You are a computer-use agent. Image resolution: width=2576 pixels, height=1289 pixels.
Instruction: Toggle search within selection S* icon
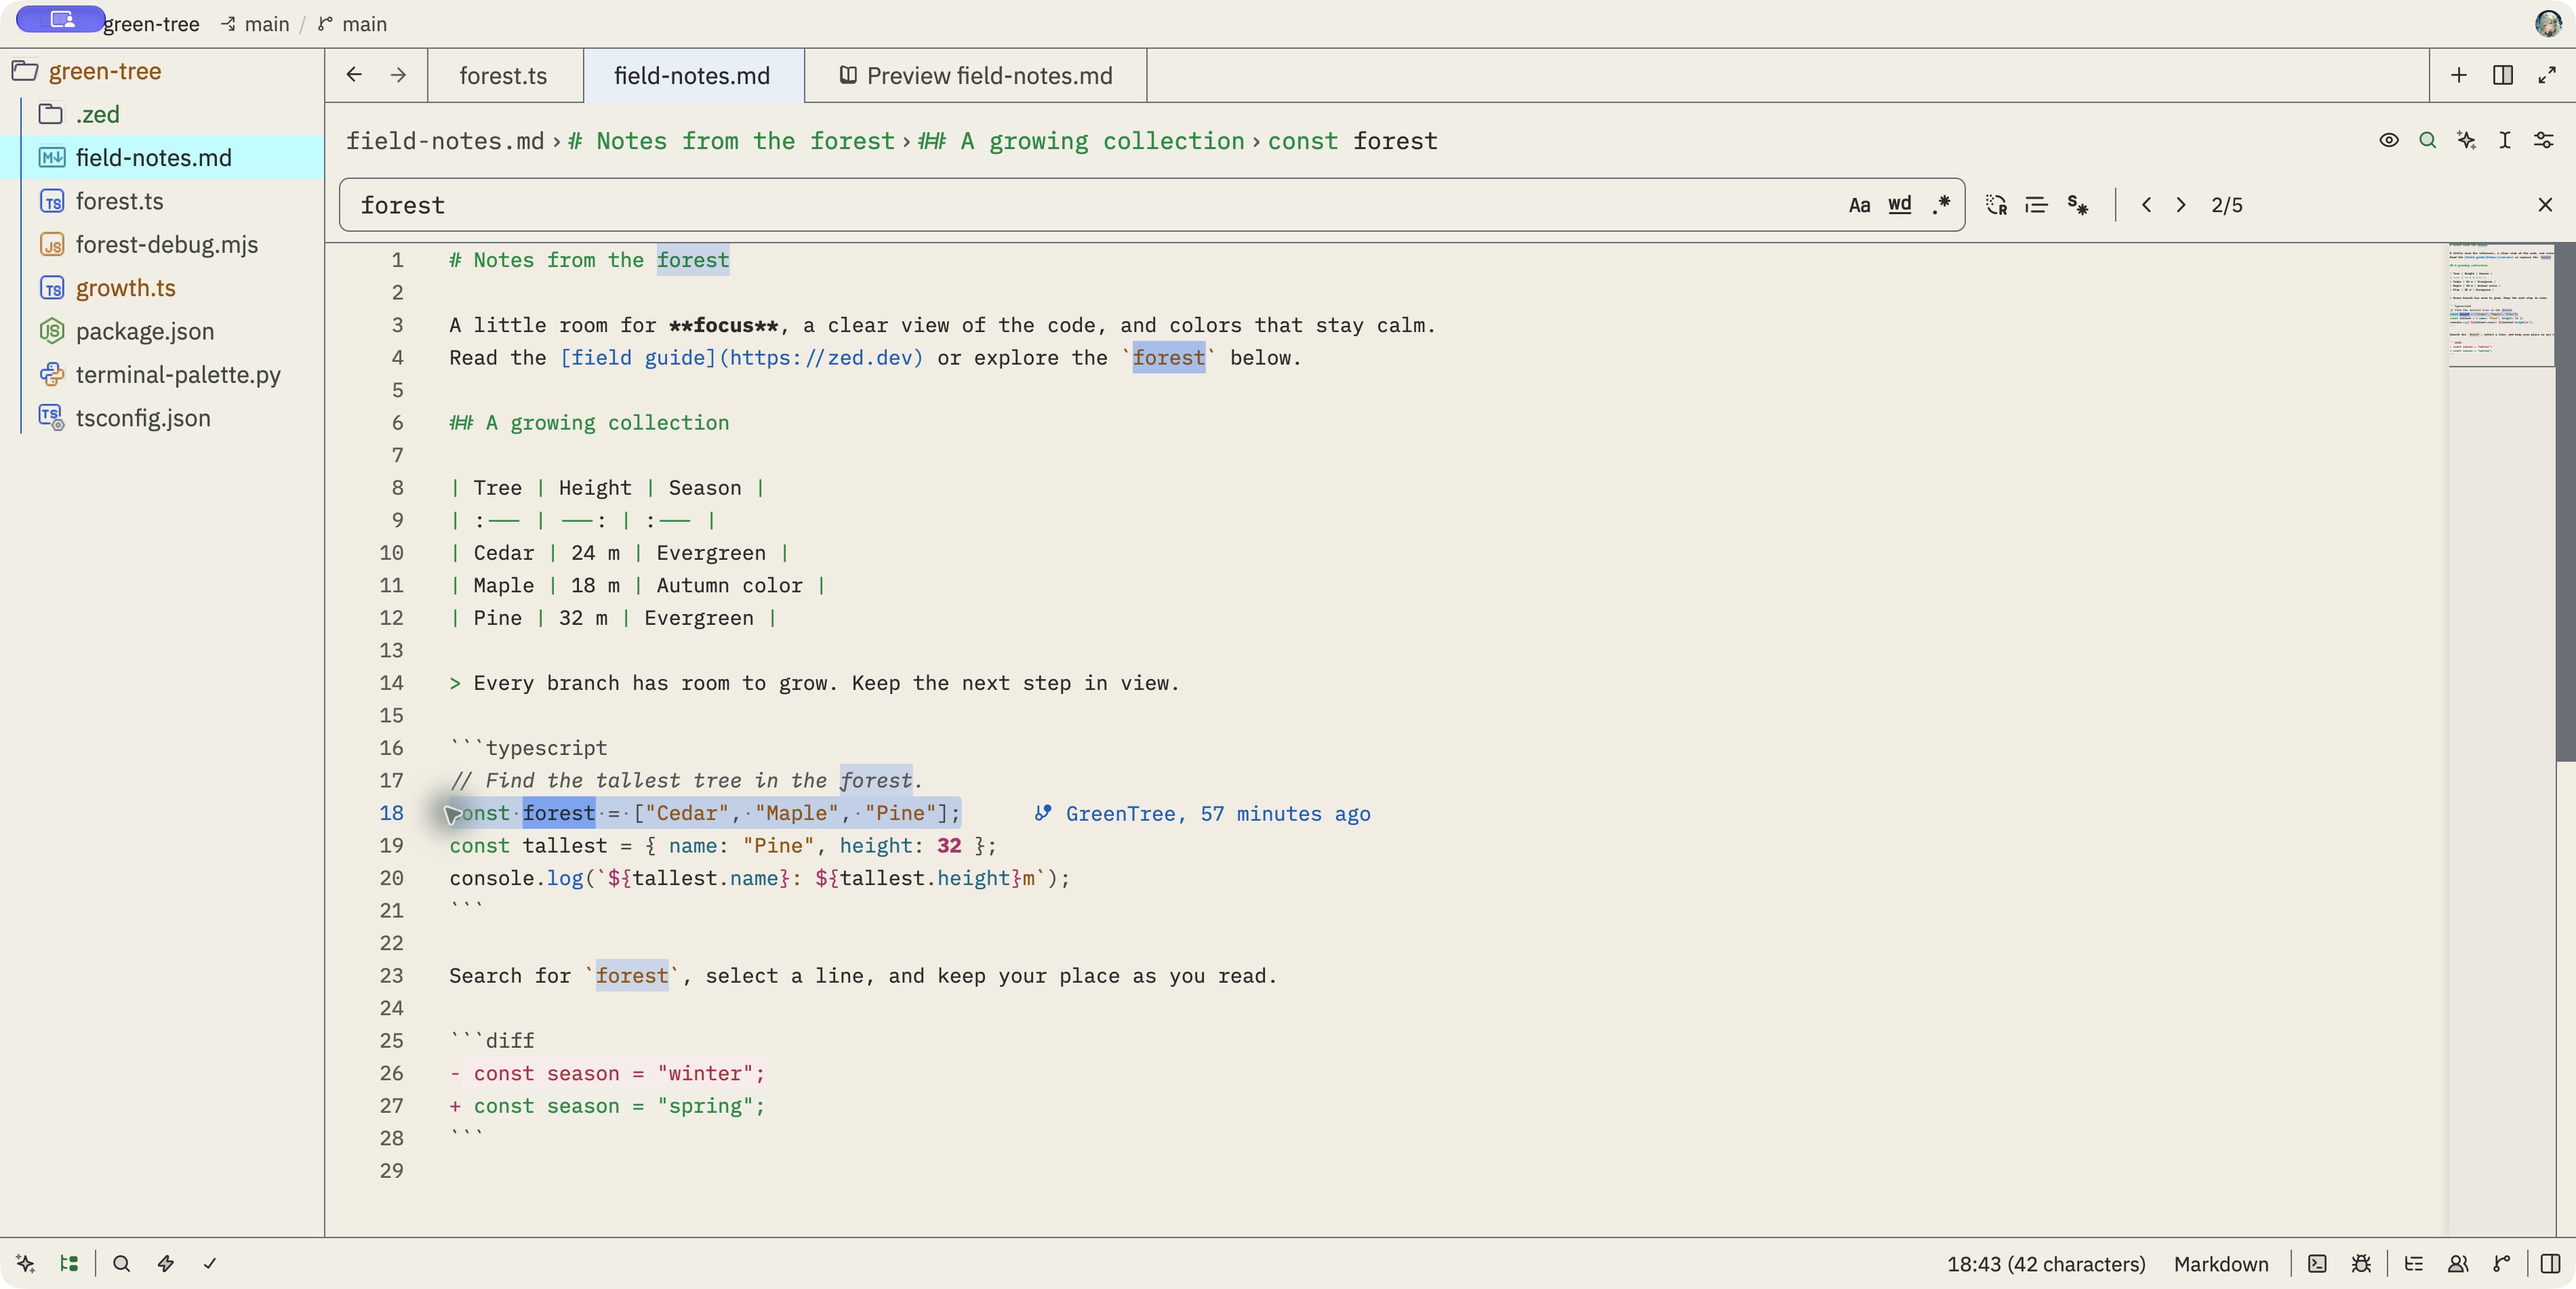click(2077, 205)
